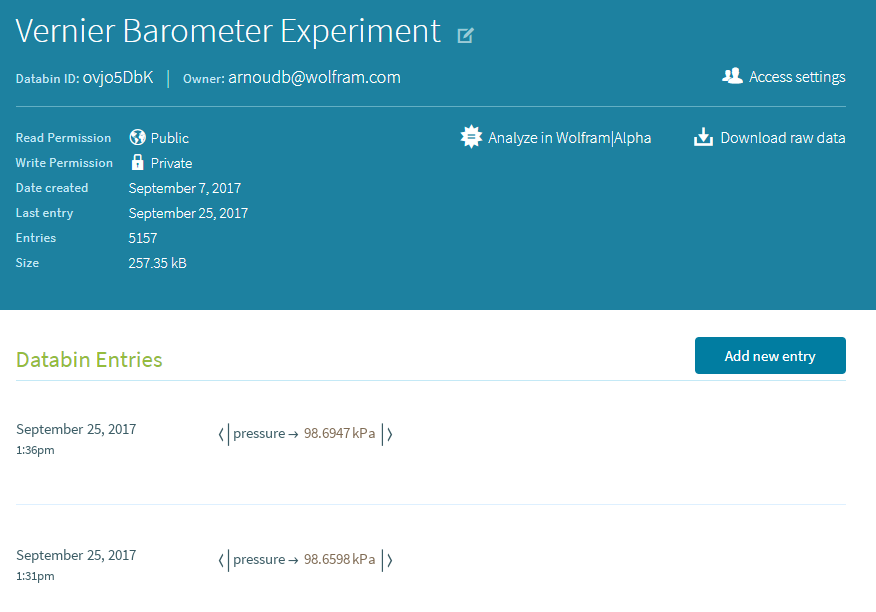The image size is (876, 612).
Task: Select date created September 7, 2017
Action: (185, 188)
